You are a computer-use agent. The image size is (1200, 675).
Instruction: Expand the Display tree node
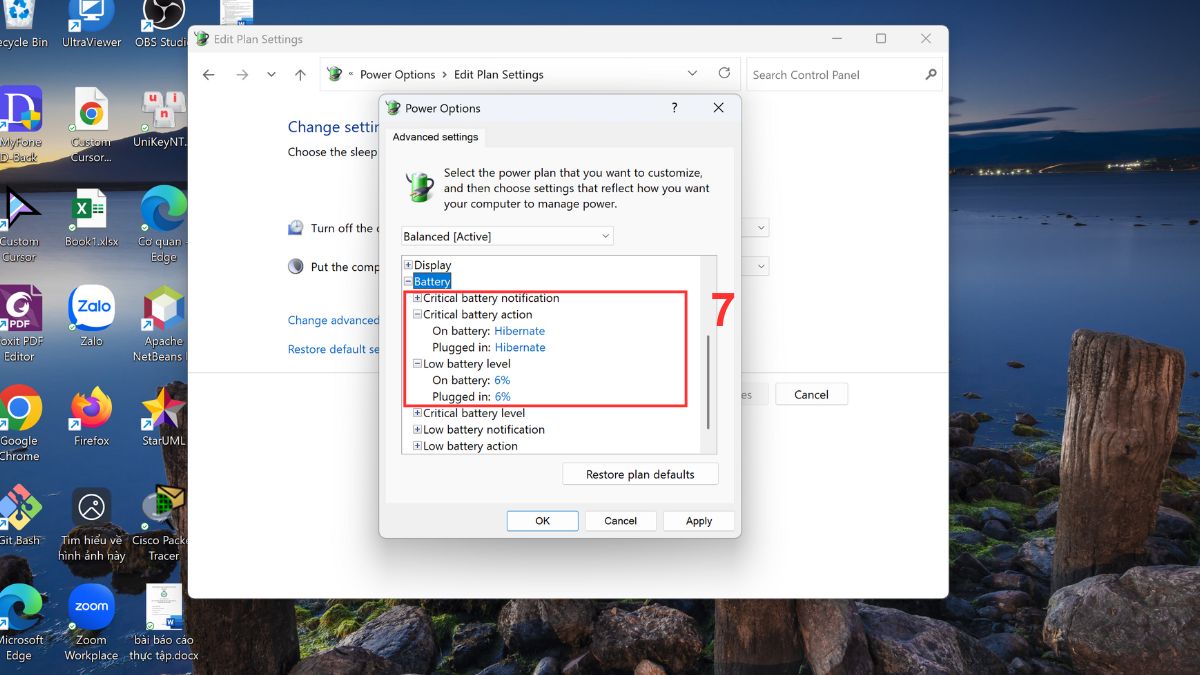408,265
